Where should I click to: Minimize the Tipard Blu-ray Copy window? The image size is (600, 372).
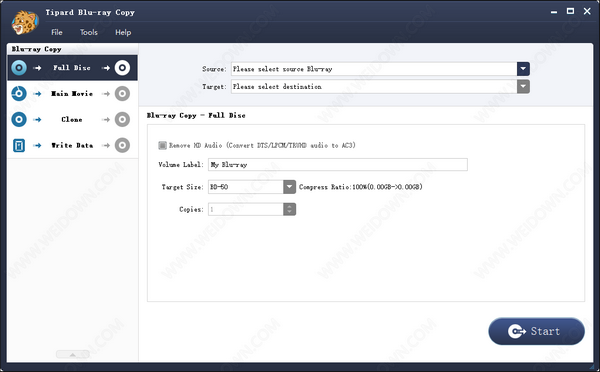tap(554, 12)
